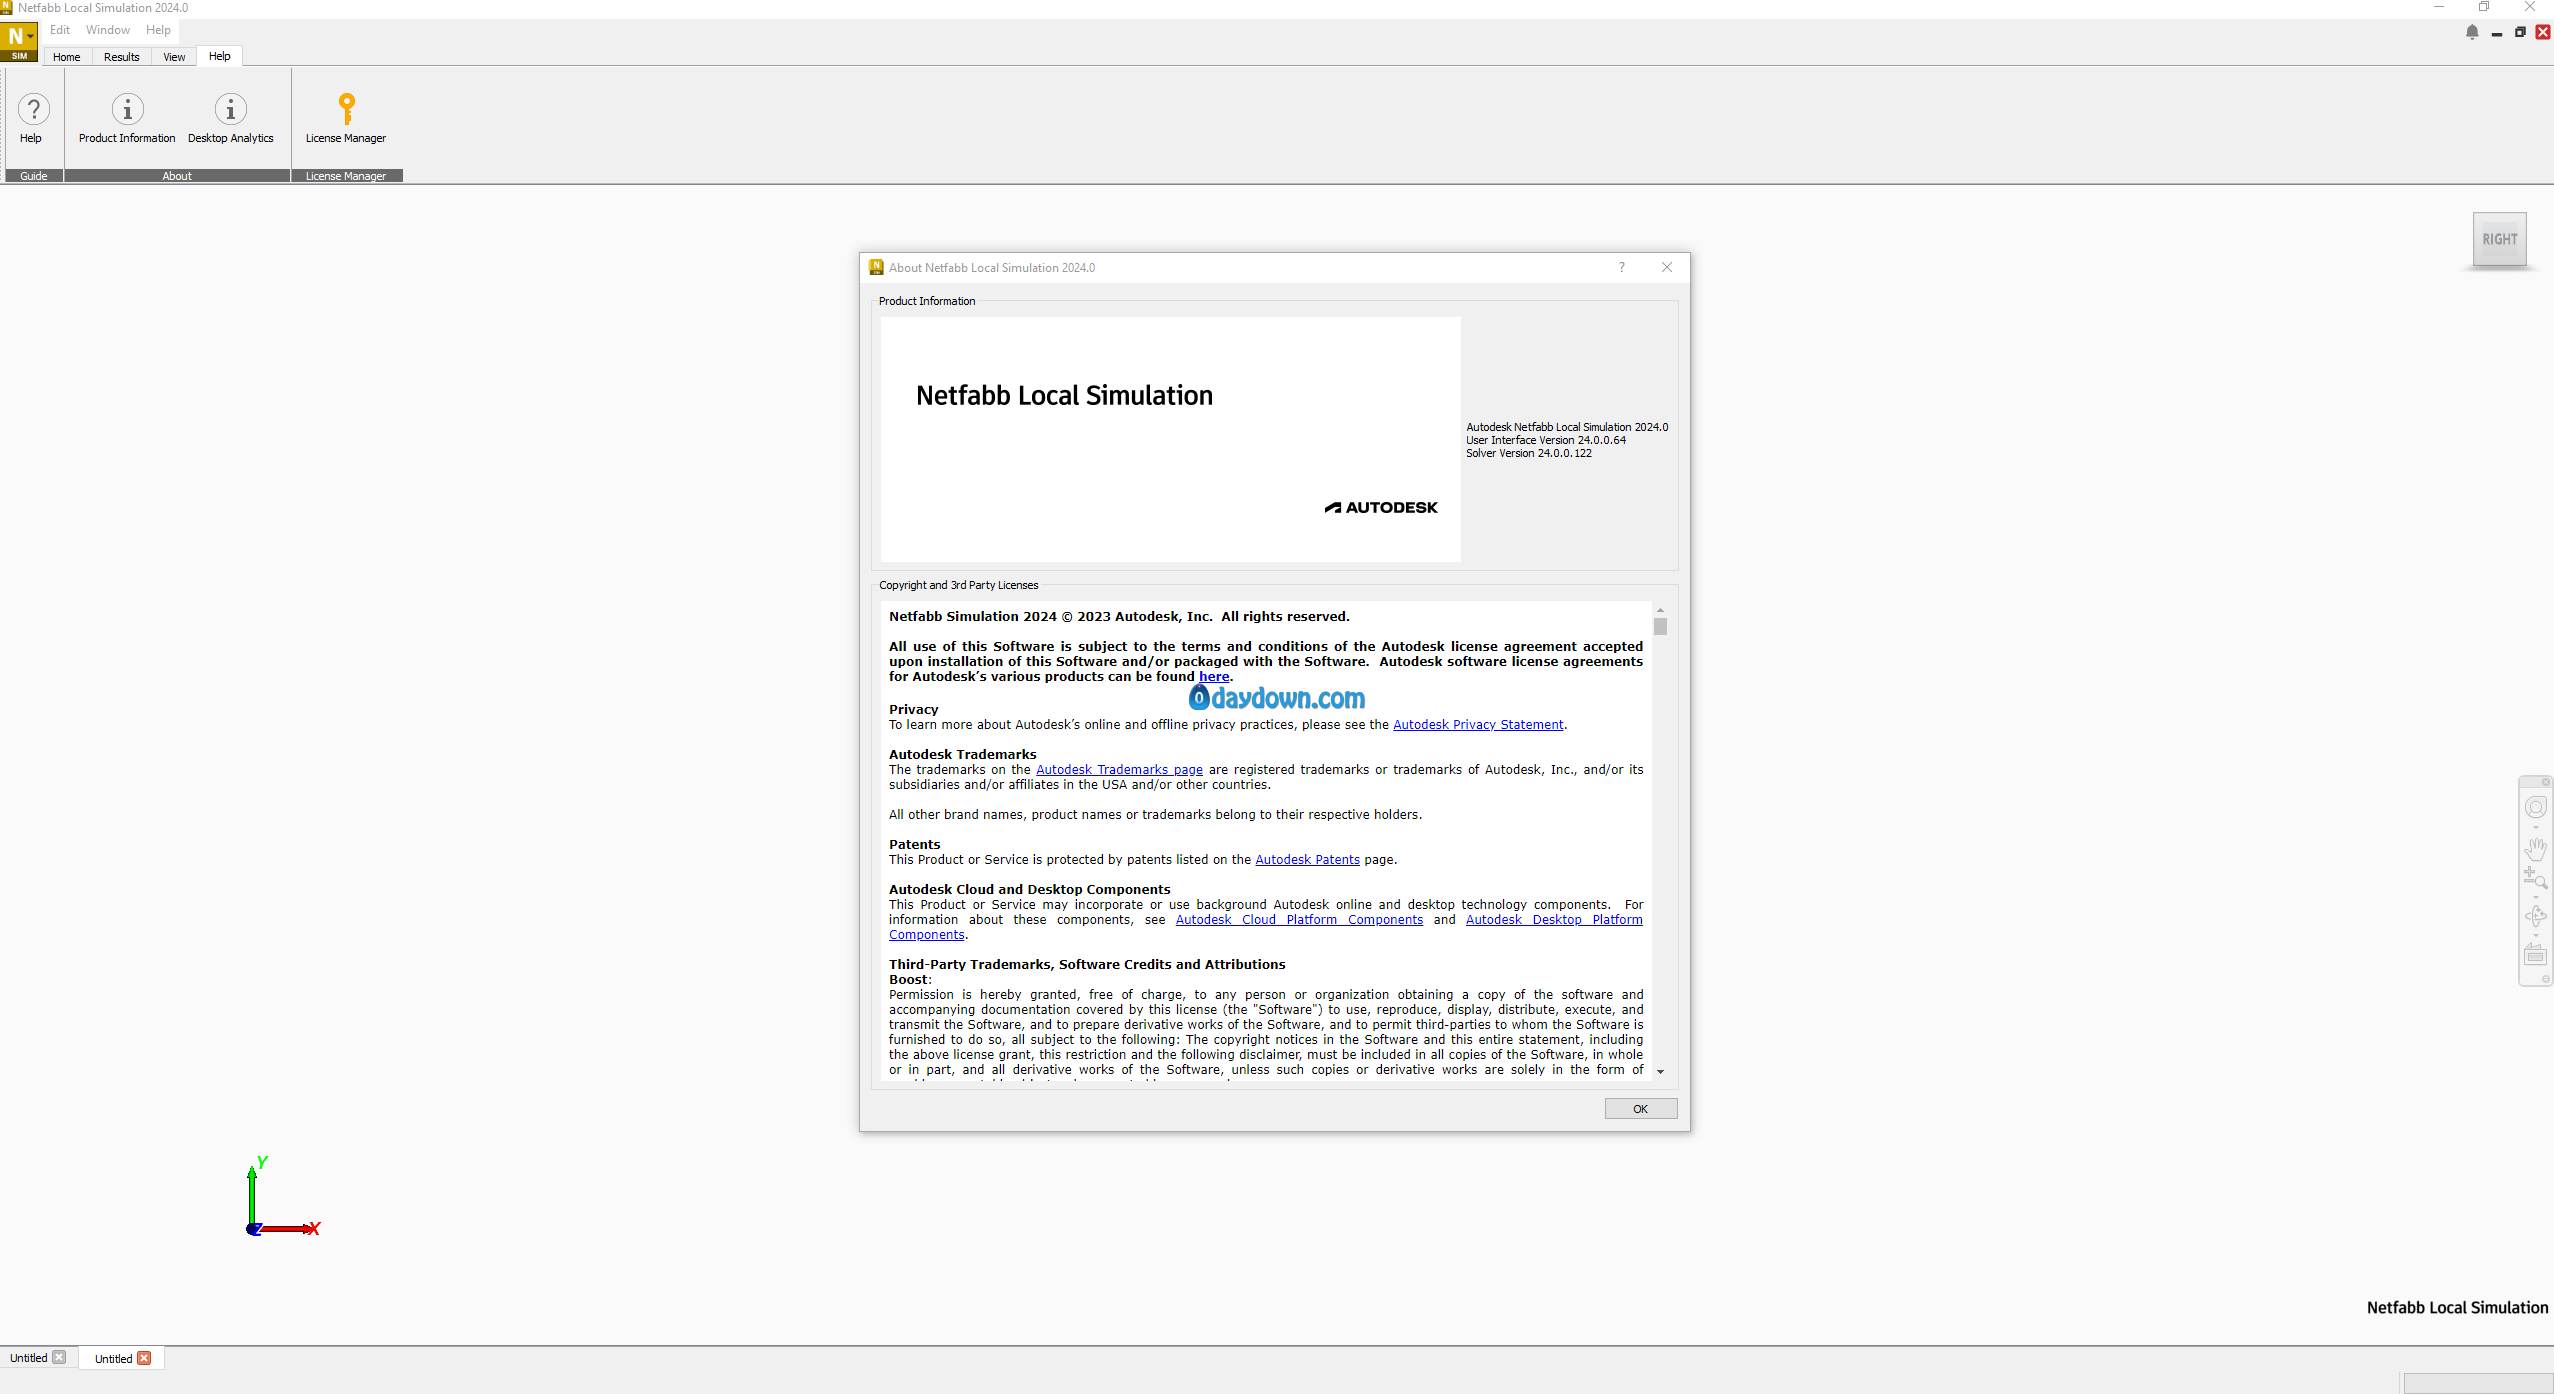Click OK in the About dialog

click(x=1641, y=1109)
